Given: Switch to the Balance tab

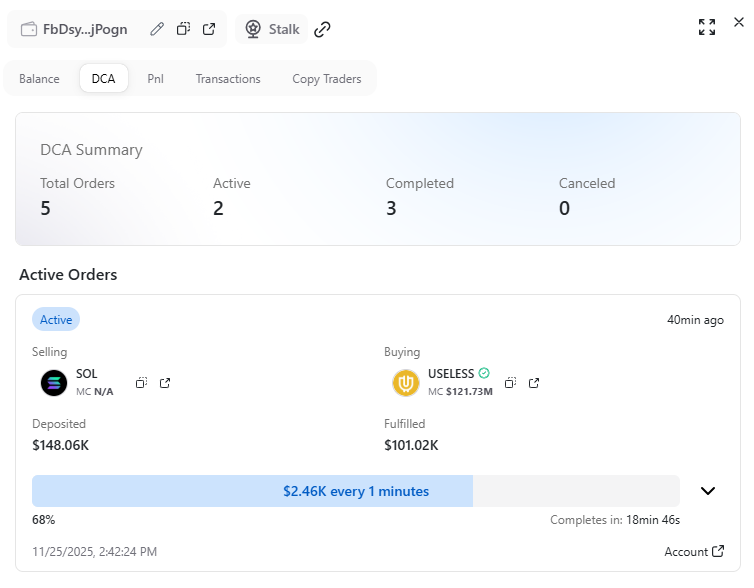Looking at the screenshot, I should coord(39,78).
